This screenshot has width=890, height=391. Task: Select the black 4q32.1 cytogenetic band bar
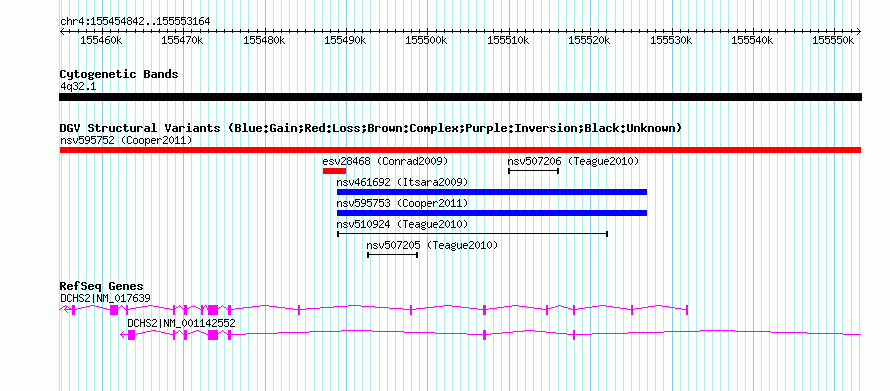460,97
